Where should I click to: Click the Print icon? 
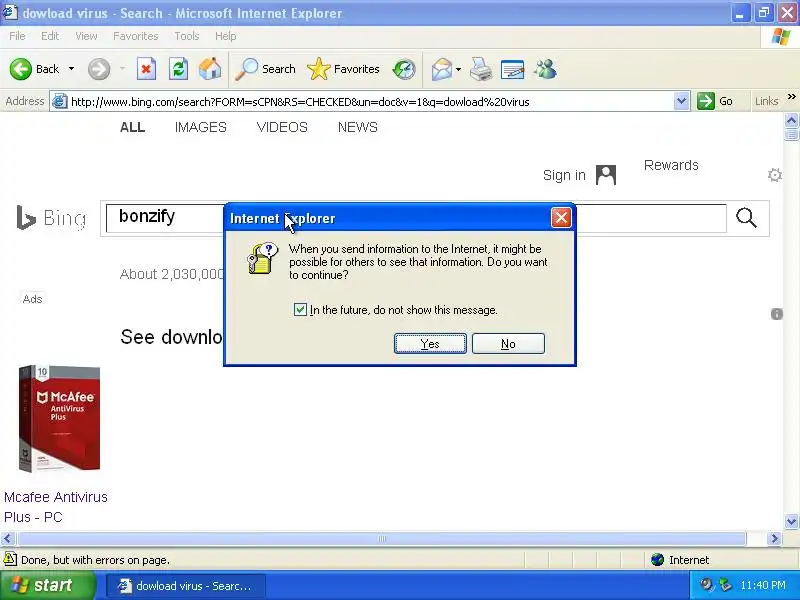481,69
